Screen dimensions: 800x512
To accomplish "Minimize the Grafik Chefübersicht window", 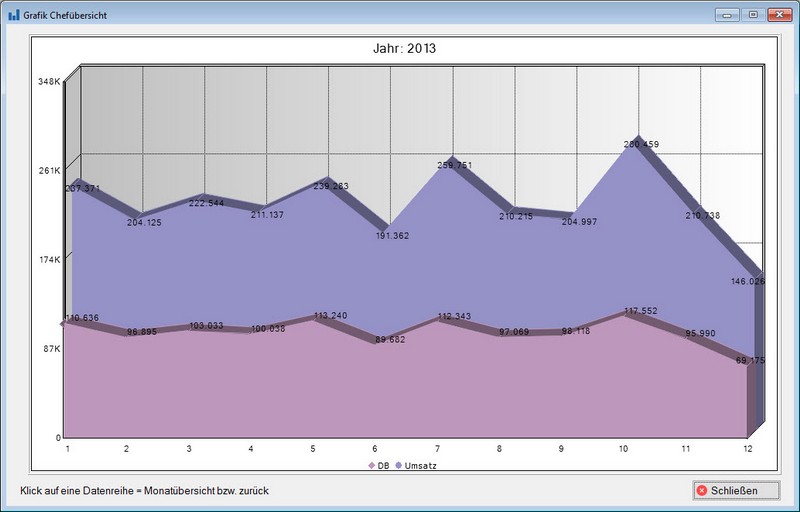I will click(728, 15).
